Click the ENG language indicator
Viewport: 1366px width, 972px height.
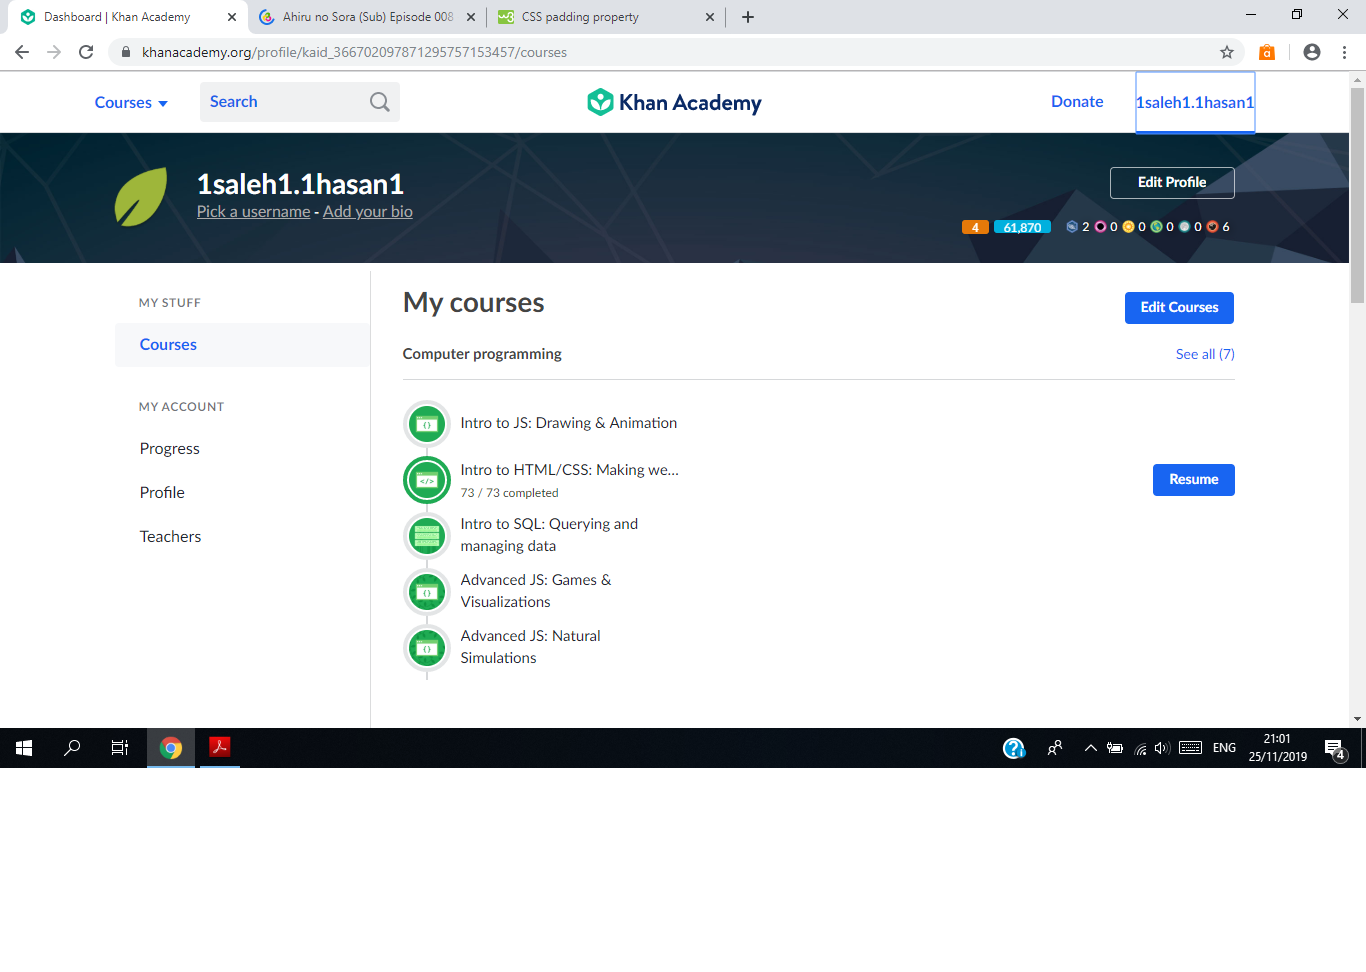click(1224, 748)
